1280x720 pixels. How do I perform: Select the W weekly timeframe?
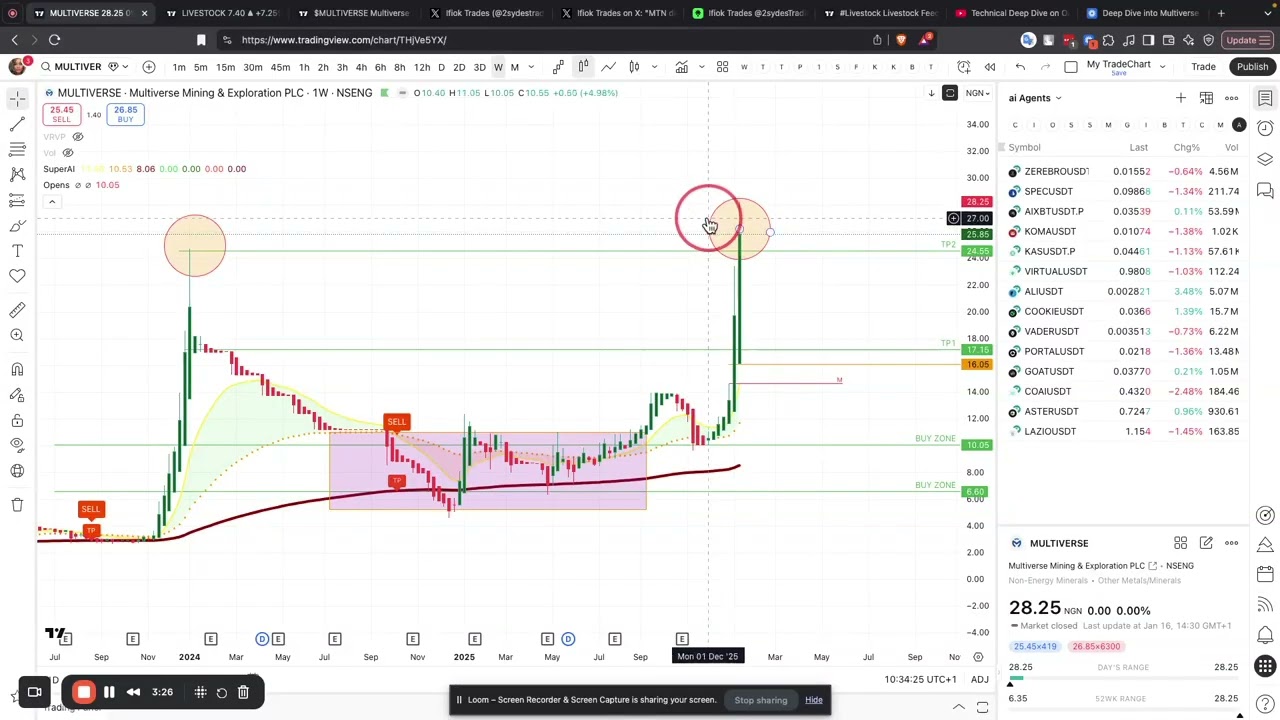pos(498,67)
